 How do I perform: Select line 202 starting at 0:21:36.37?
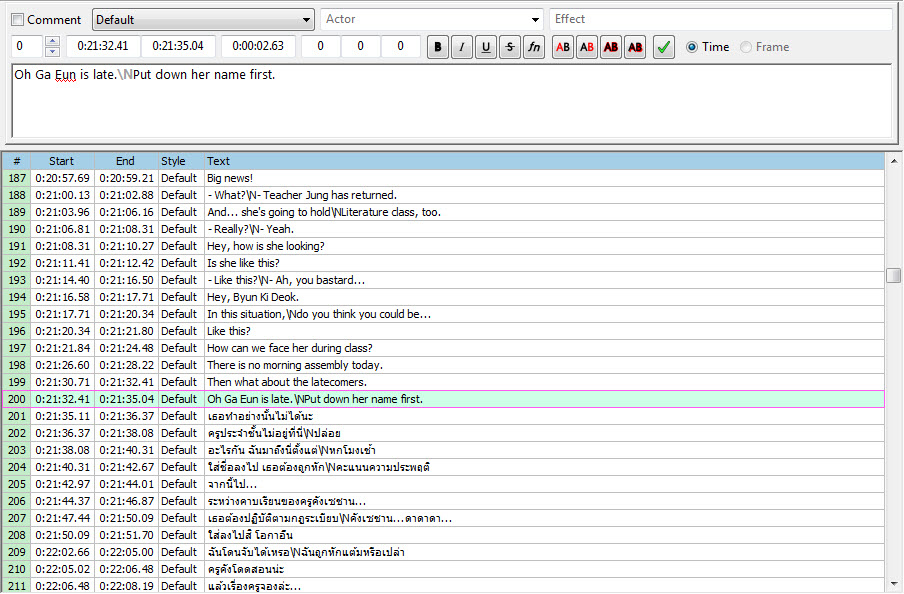point(443,433)
